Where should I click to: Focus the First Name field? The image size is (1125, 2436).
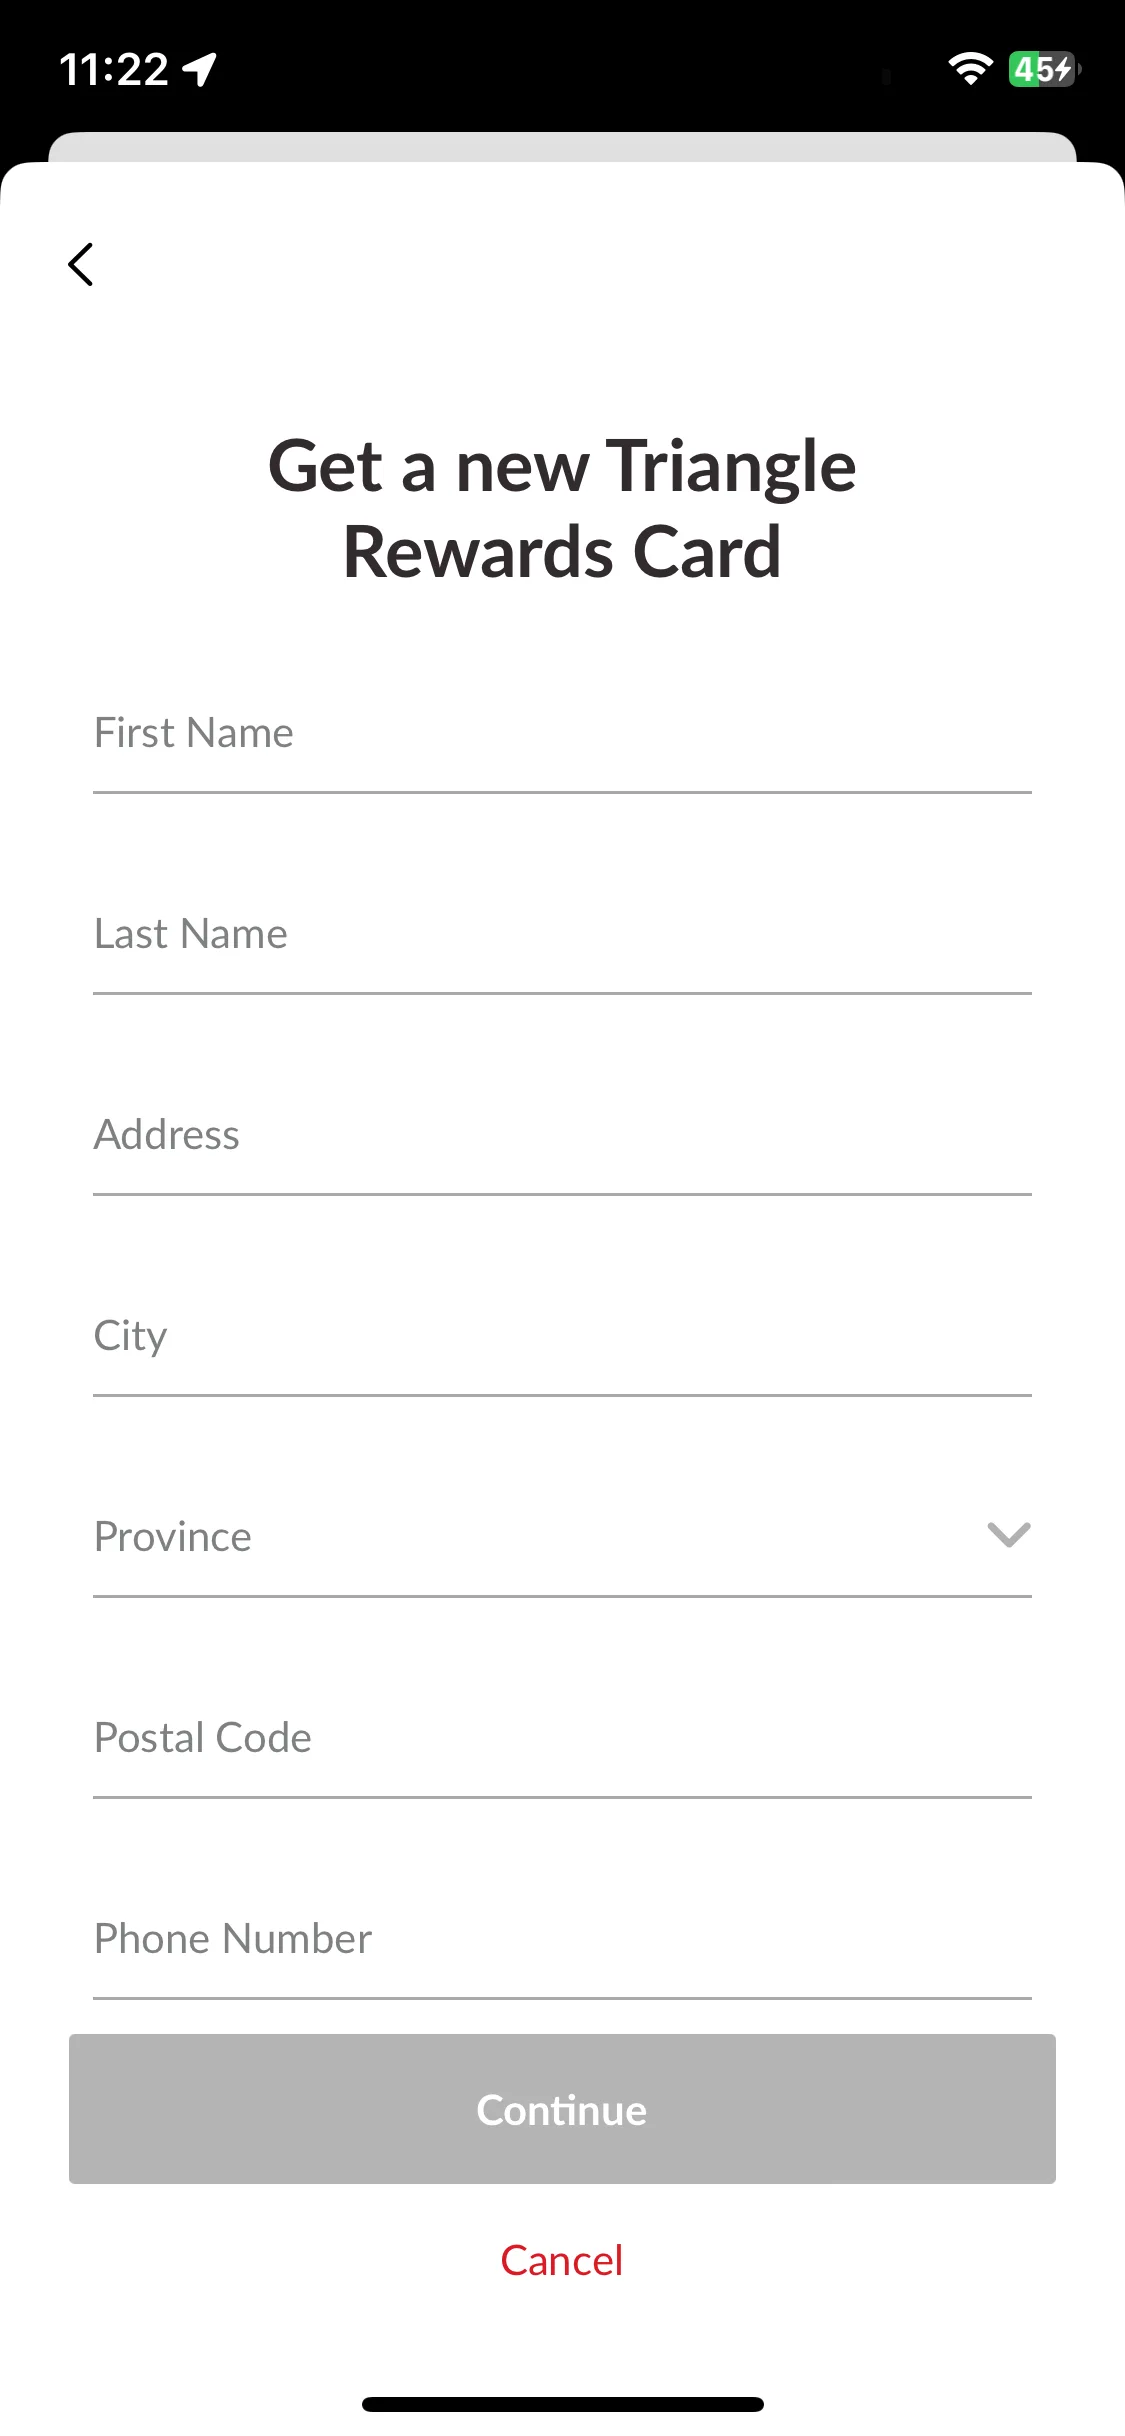pyautogui.click(x=562, y=733)
